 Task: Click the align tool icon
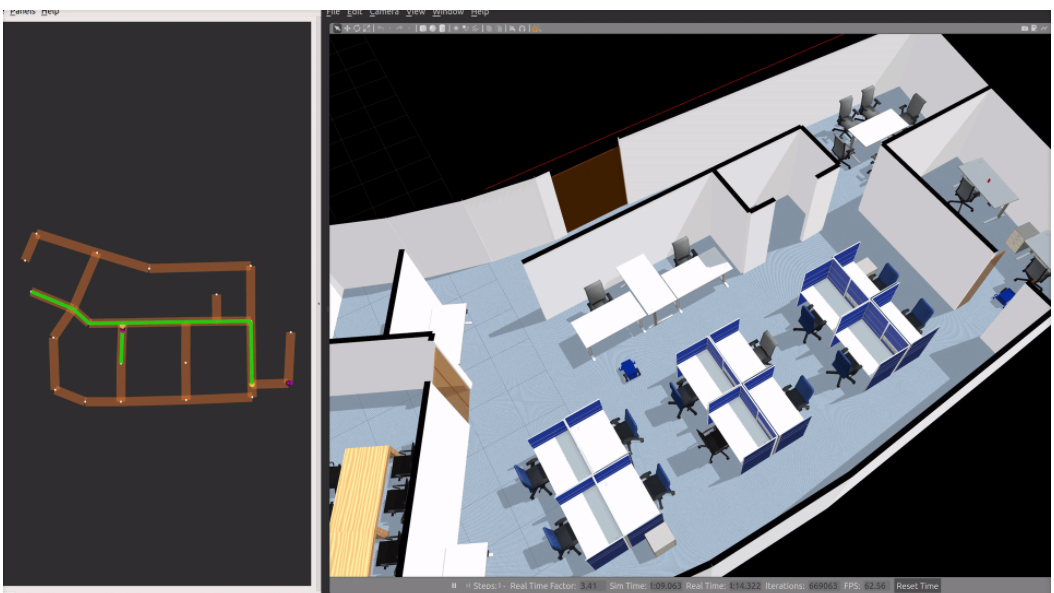[512, 28]
